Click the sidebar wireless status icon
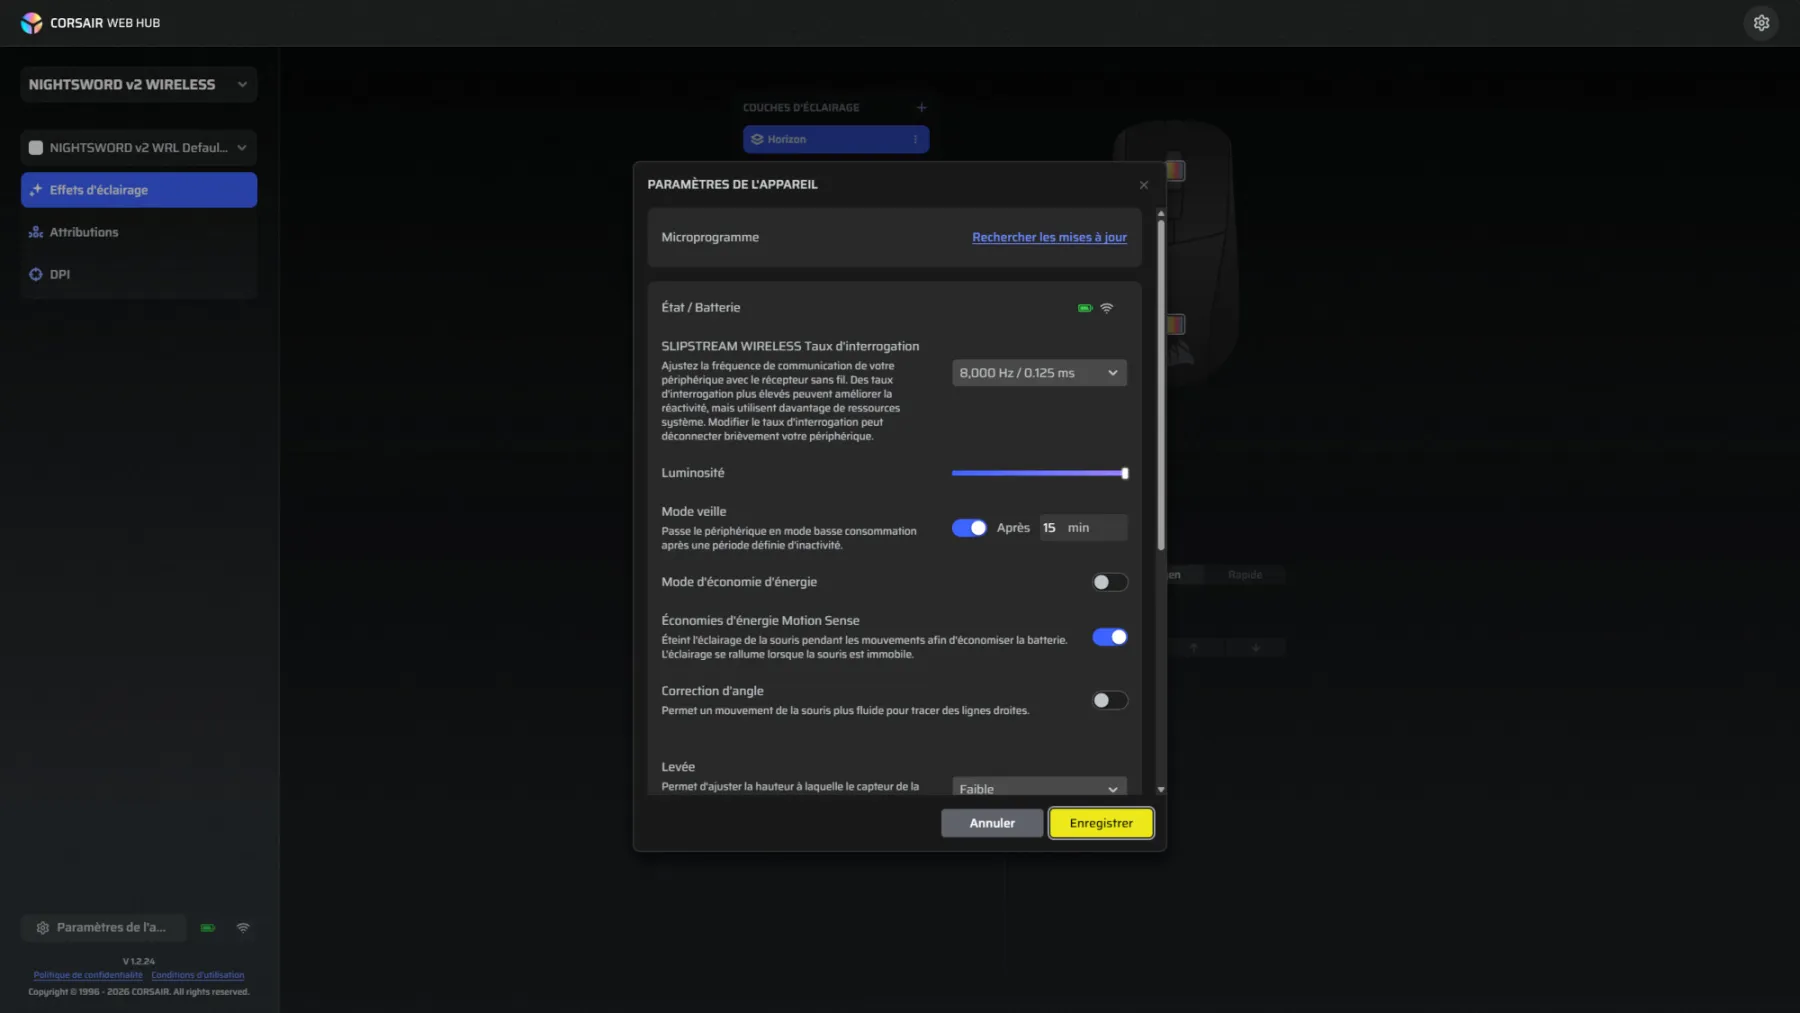Image resolution: width=1800 pixels, height=1013 pixels. [243, 928]
